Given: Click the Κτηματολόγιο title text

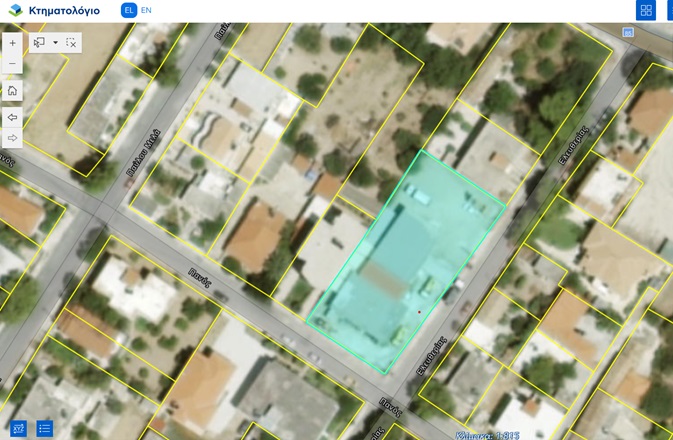Looking at the screenshot, I should point(64,11).
